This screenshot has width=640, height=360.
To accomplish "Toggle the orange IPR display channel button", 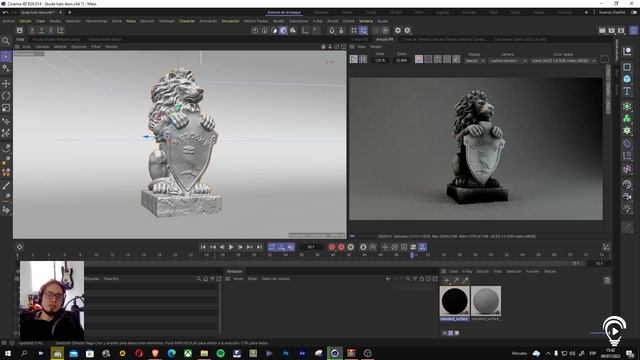I will pyautogui.click(x=419, y=59).
